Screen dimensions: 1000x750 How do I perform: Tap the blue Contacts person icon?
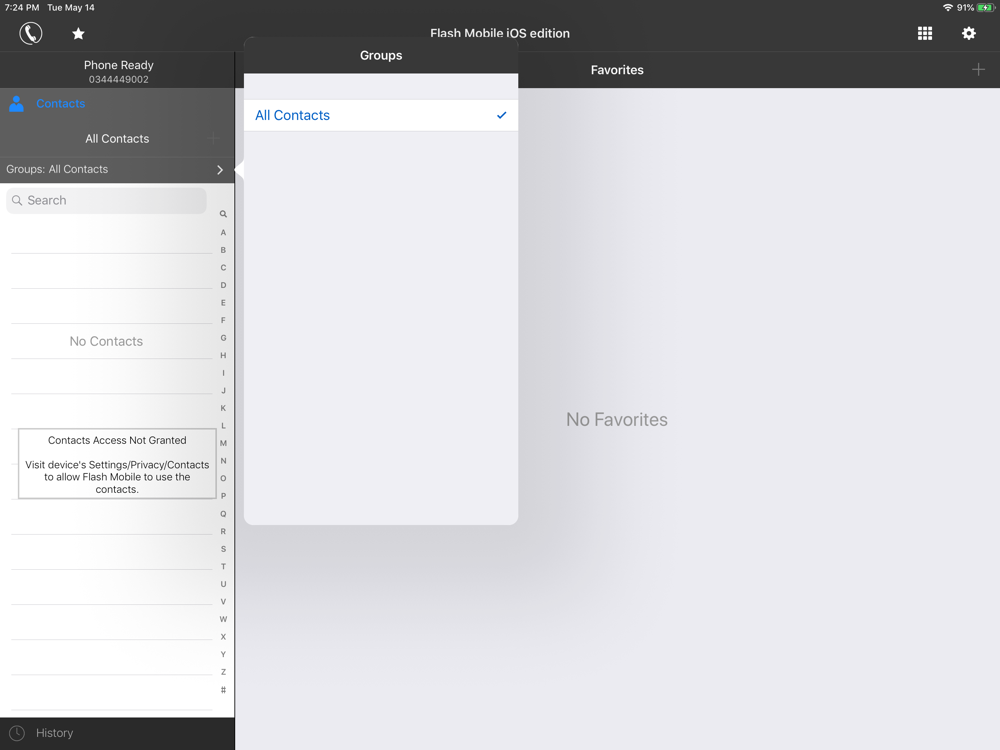pos(17,103)
